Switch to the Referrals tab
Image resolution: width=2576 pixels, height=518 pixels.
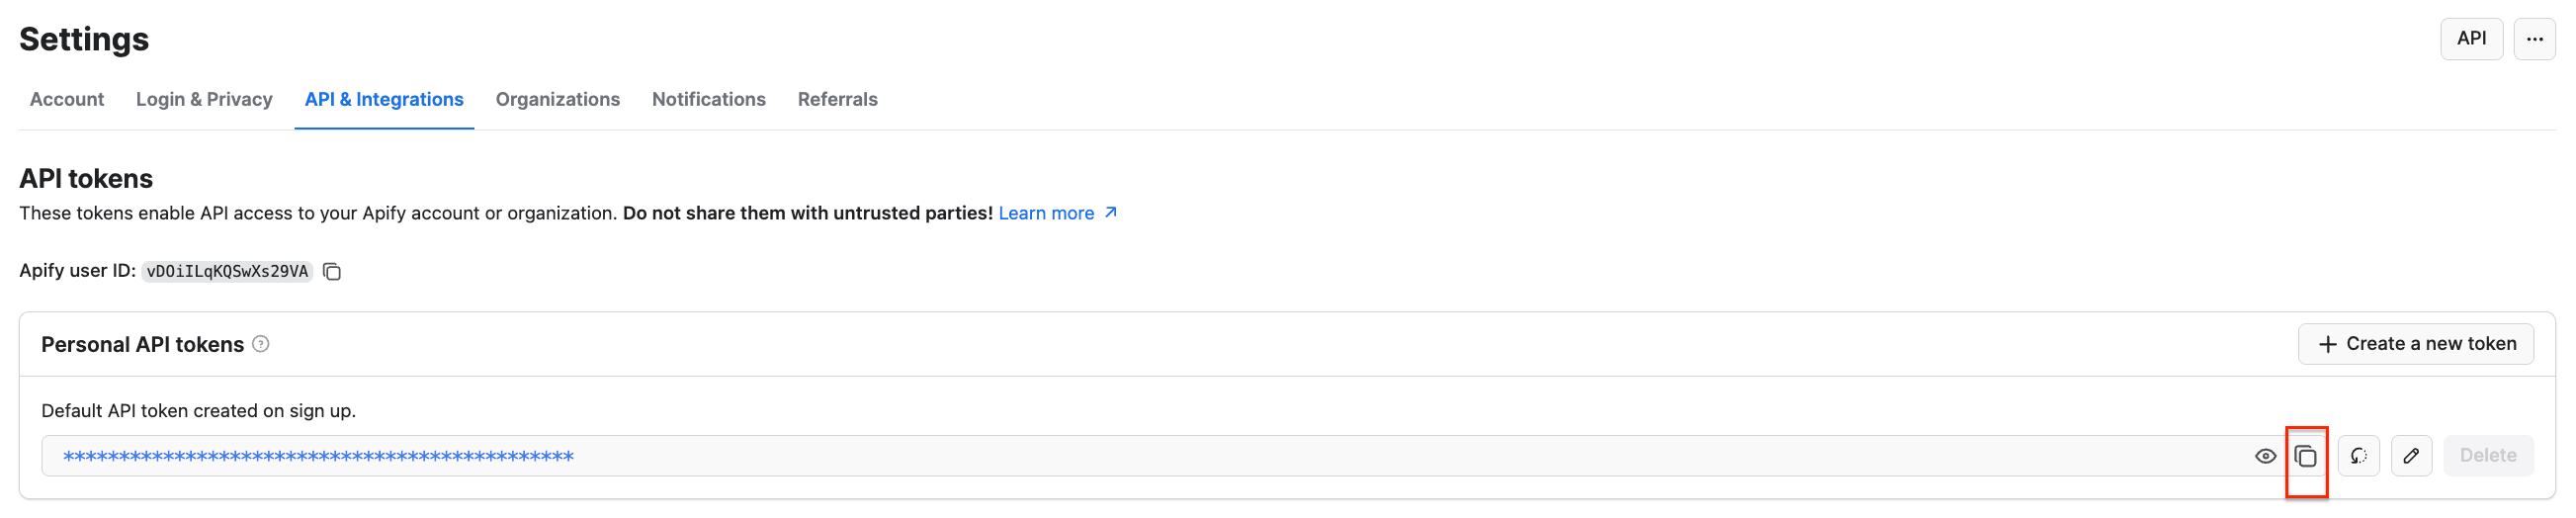pos(837,99)
